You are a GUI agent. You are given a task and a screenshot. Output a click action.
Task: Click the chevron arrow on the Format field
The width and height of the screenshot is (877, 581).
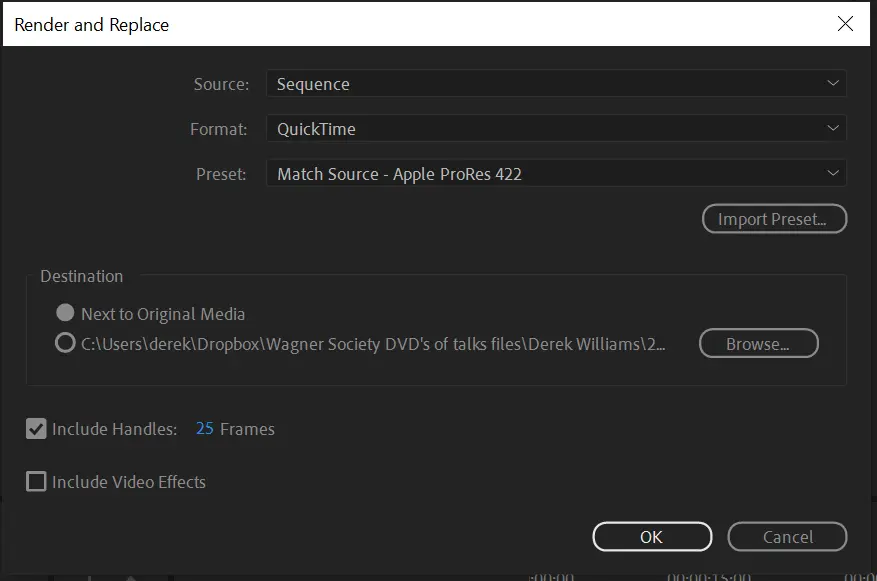click(832, 129)
